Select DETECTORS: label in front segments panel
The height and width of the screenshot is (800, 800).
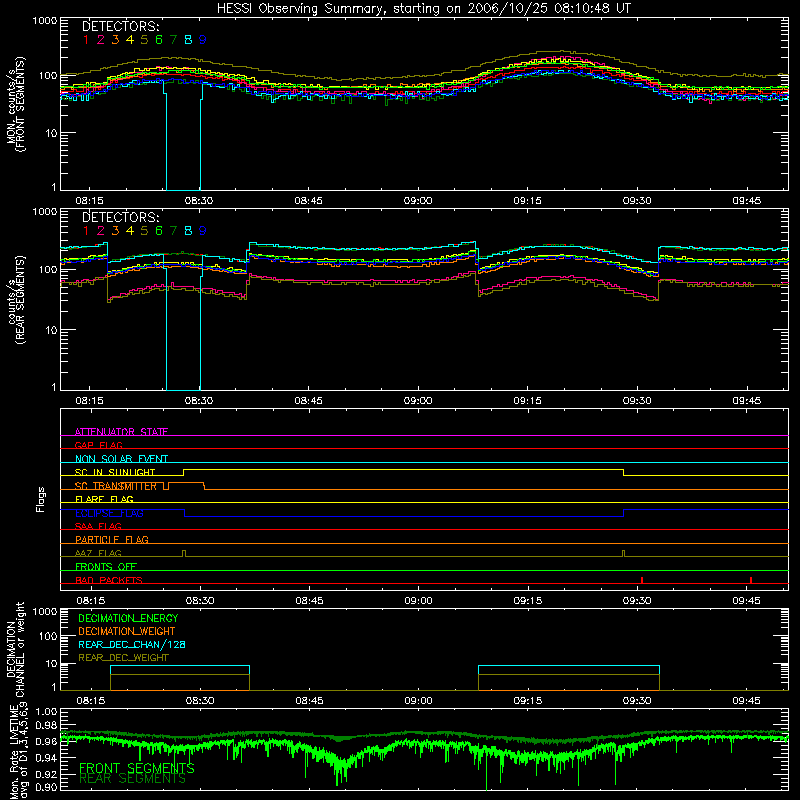pos(120,26)
